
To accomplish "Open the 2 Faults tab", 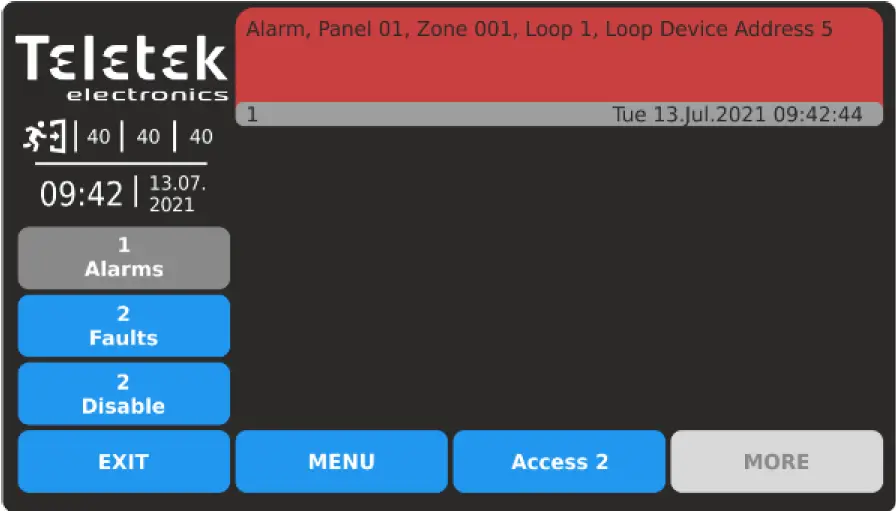I will [x=124, y=326].
